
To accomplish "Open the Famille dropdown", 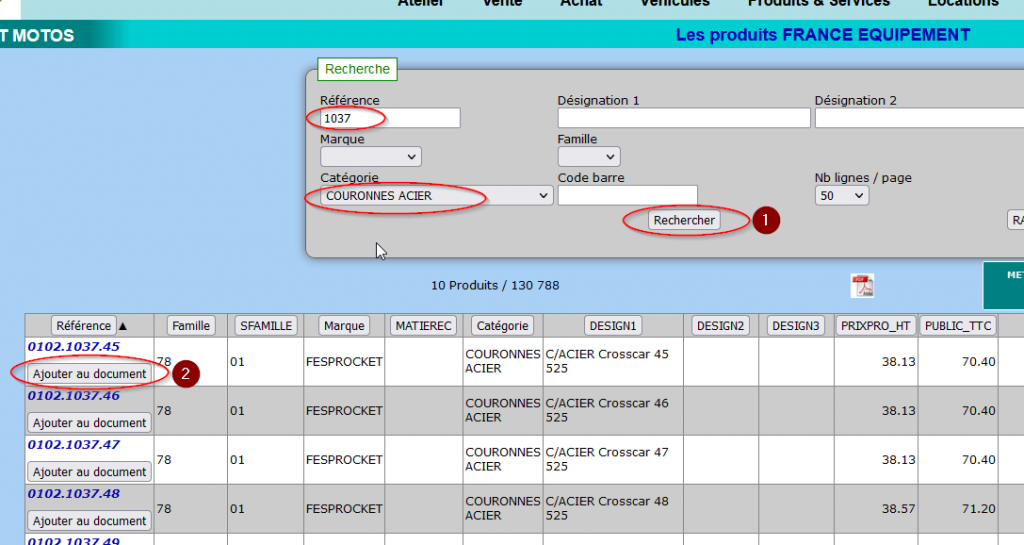I will point(588,157).
